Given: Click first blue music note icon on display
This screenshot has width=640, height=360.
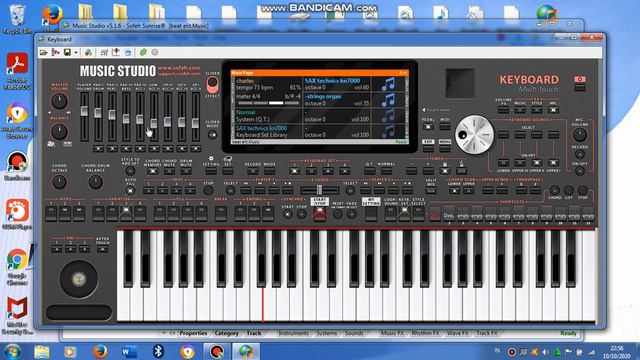Looking at the screenshot, I should click(x=388, y=84).
